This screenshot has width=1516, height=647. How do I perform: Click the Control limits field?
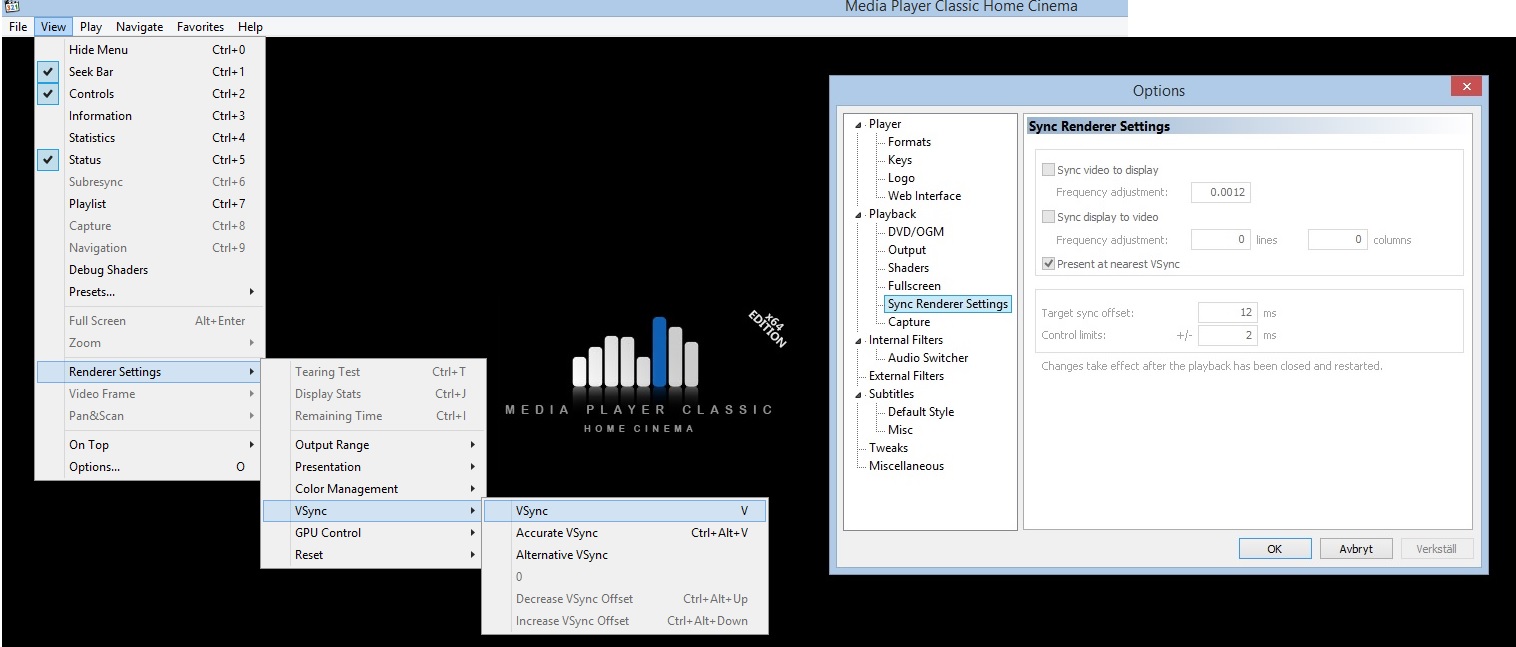coord(1227,336)
